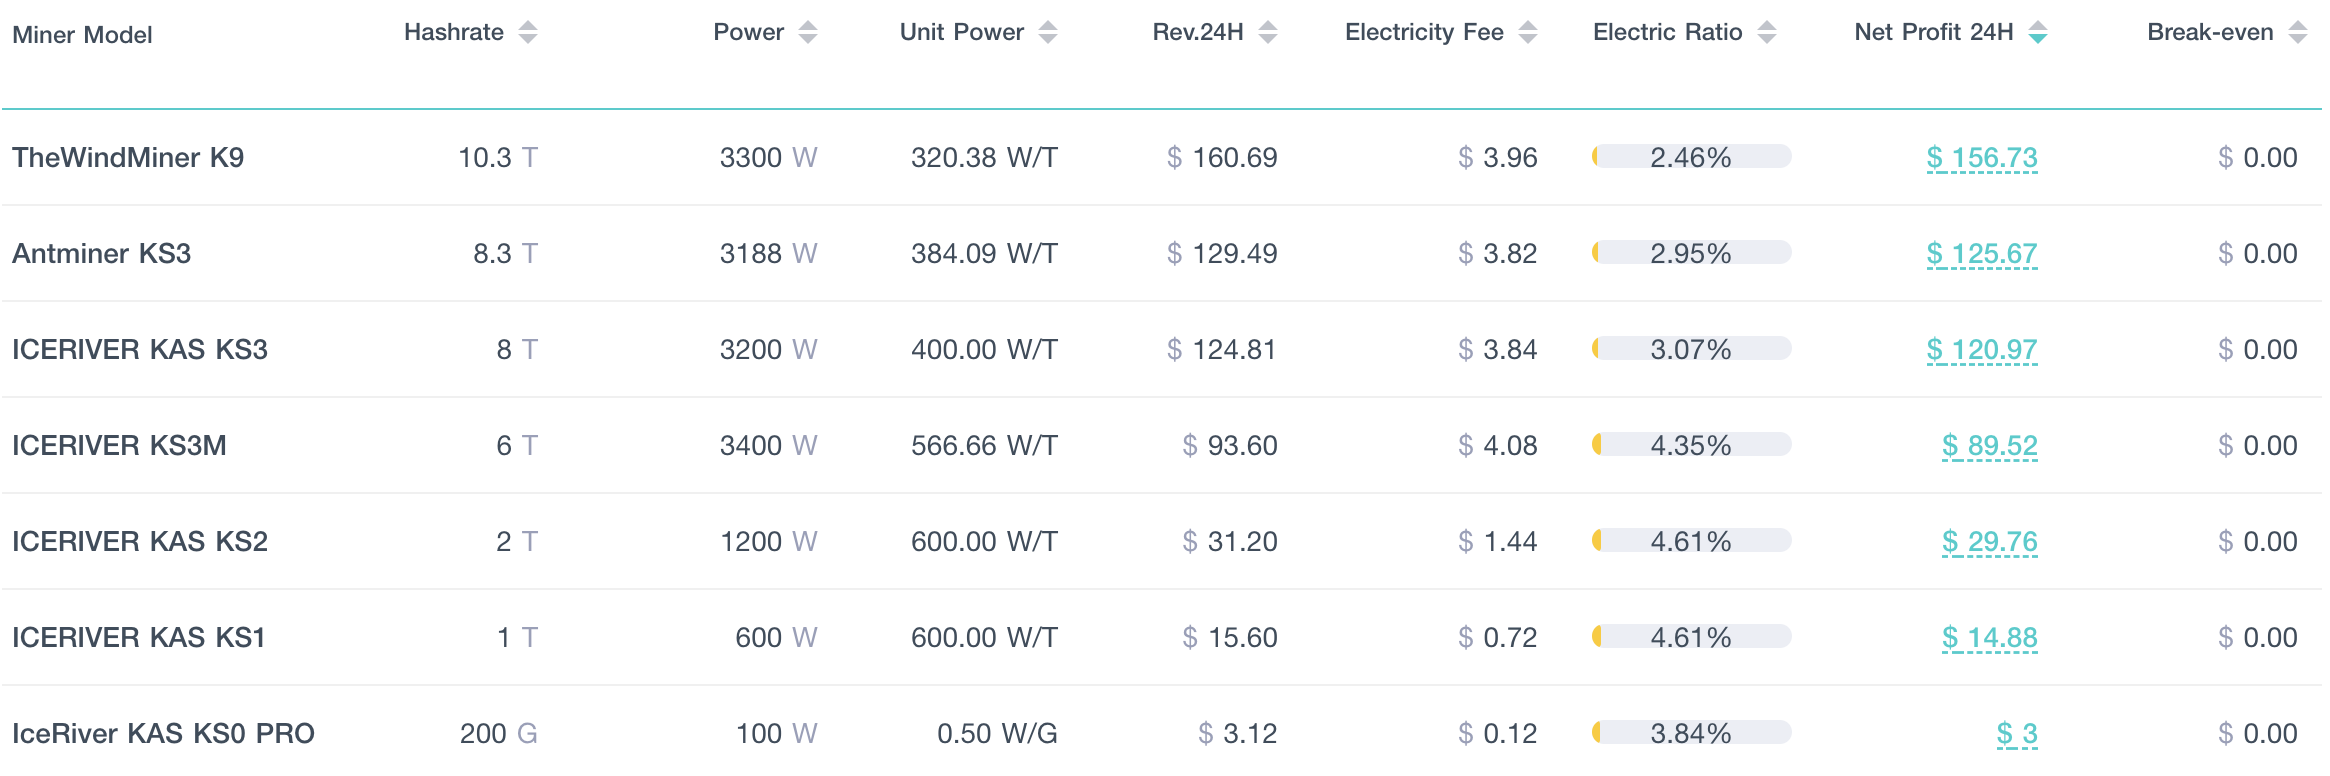Open net profit $ 29.76 link

coord(1990,542)
